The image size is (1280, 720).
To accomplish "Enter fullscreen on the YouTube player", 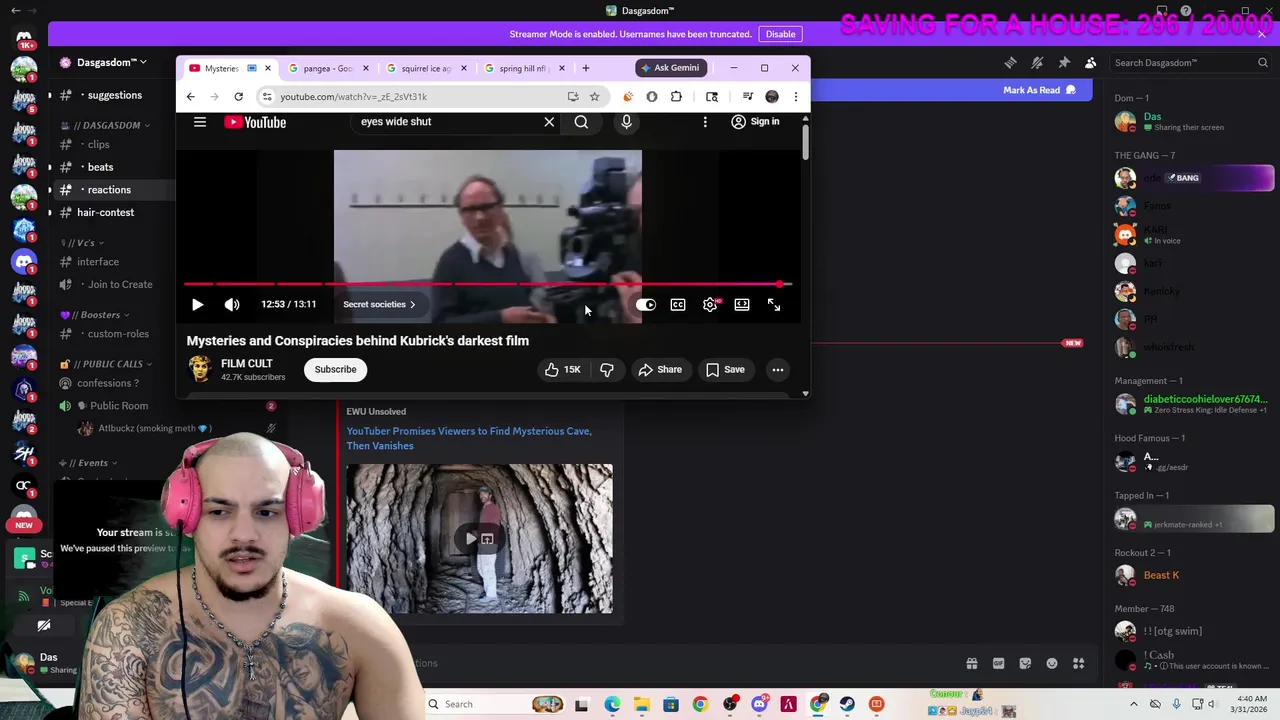I will coord(774,305).
